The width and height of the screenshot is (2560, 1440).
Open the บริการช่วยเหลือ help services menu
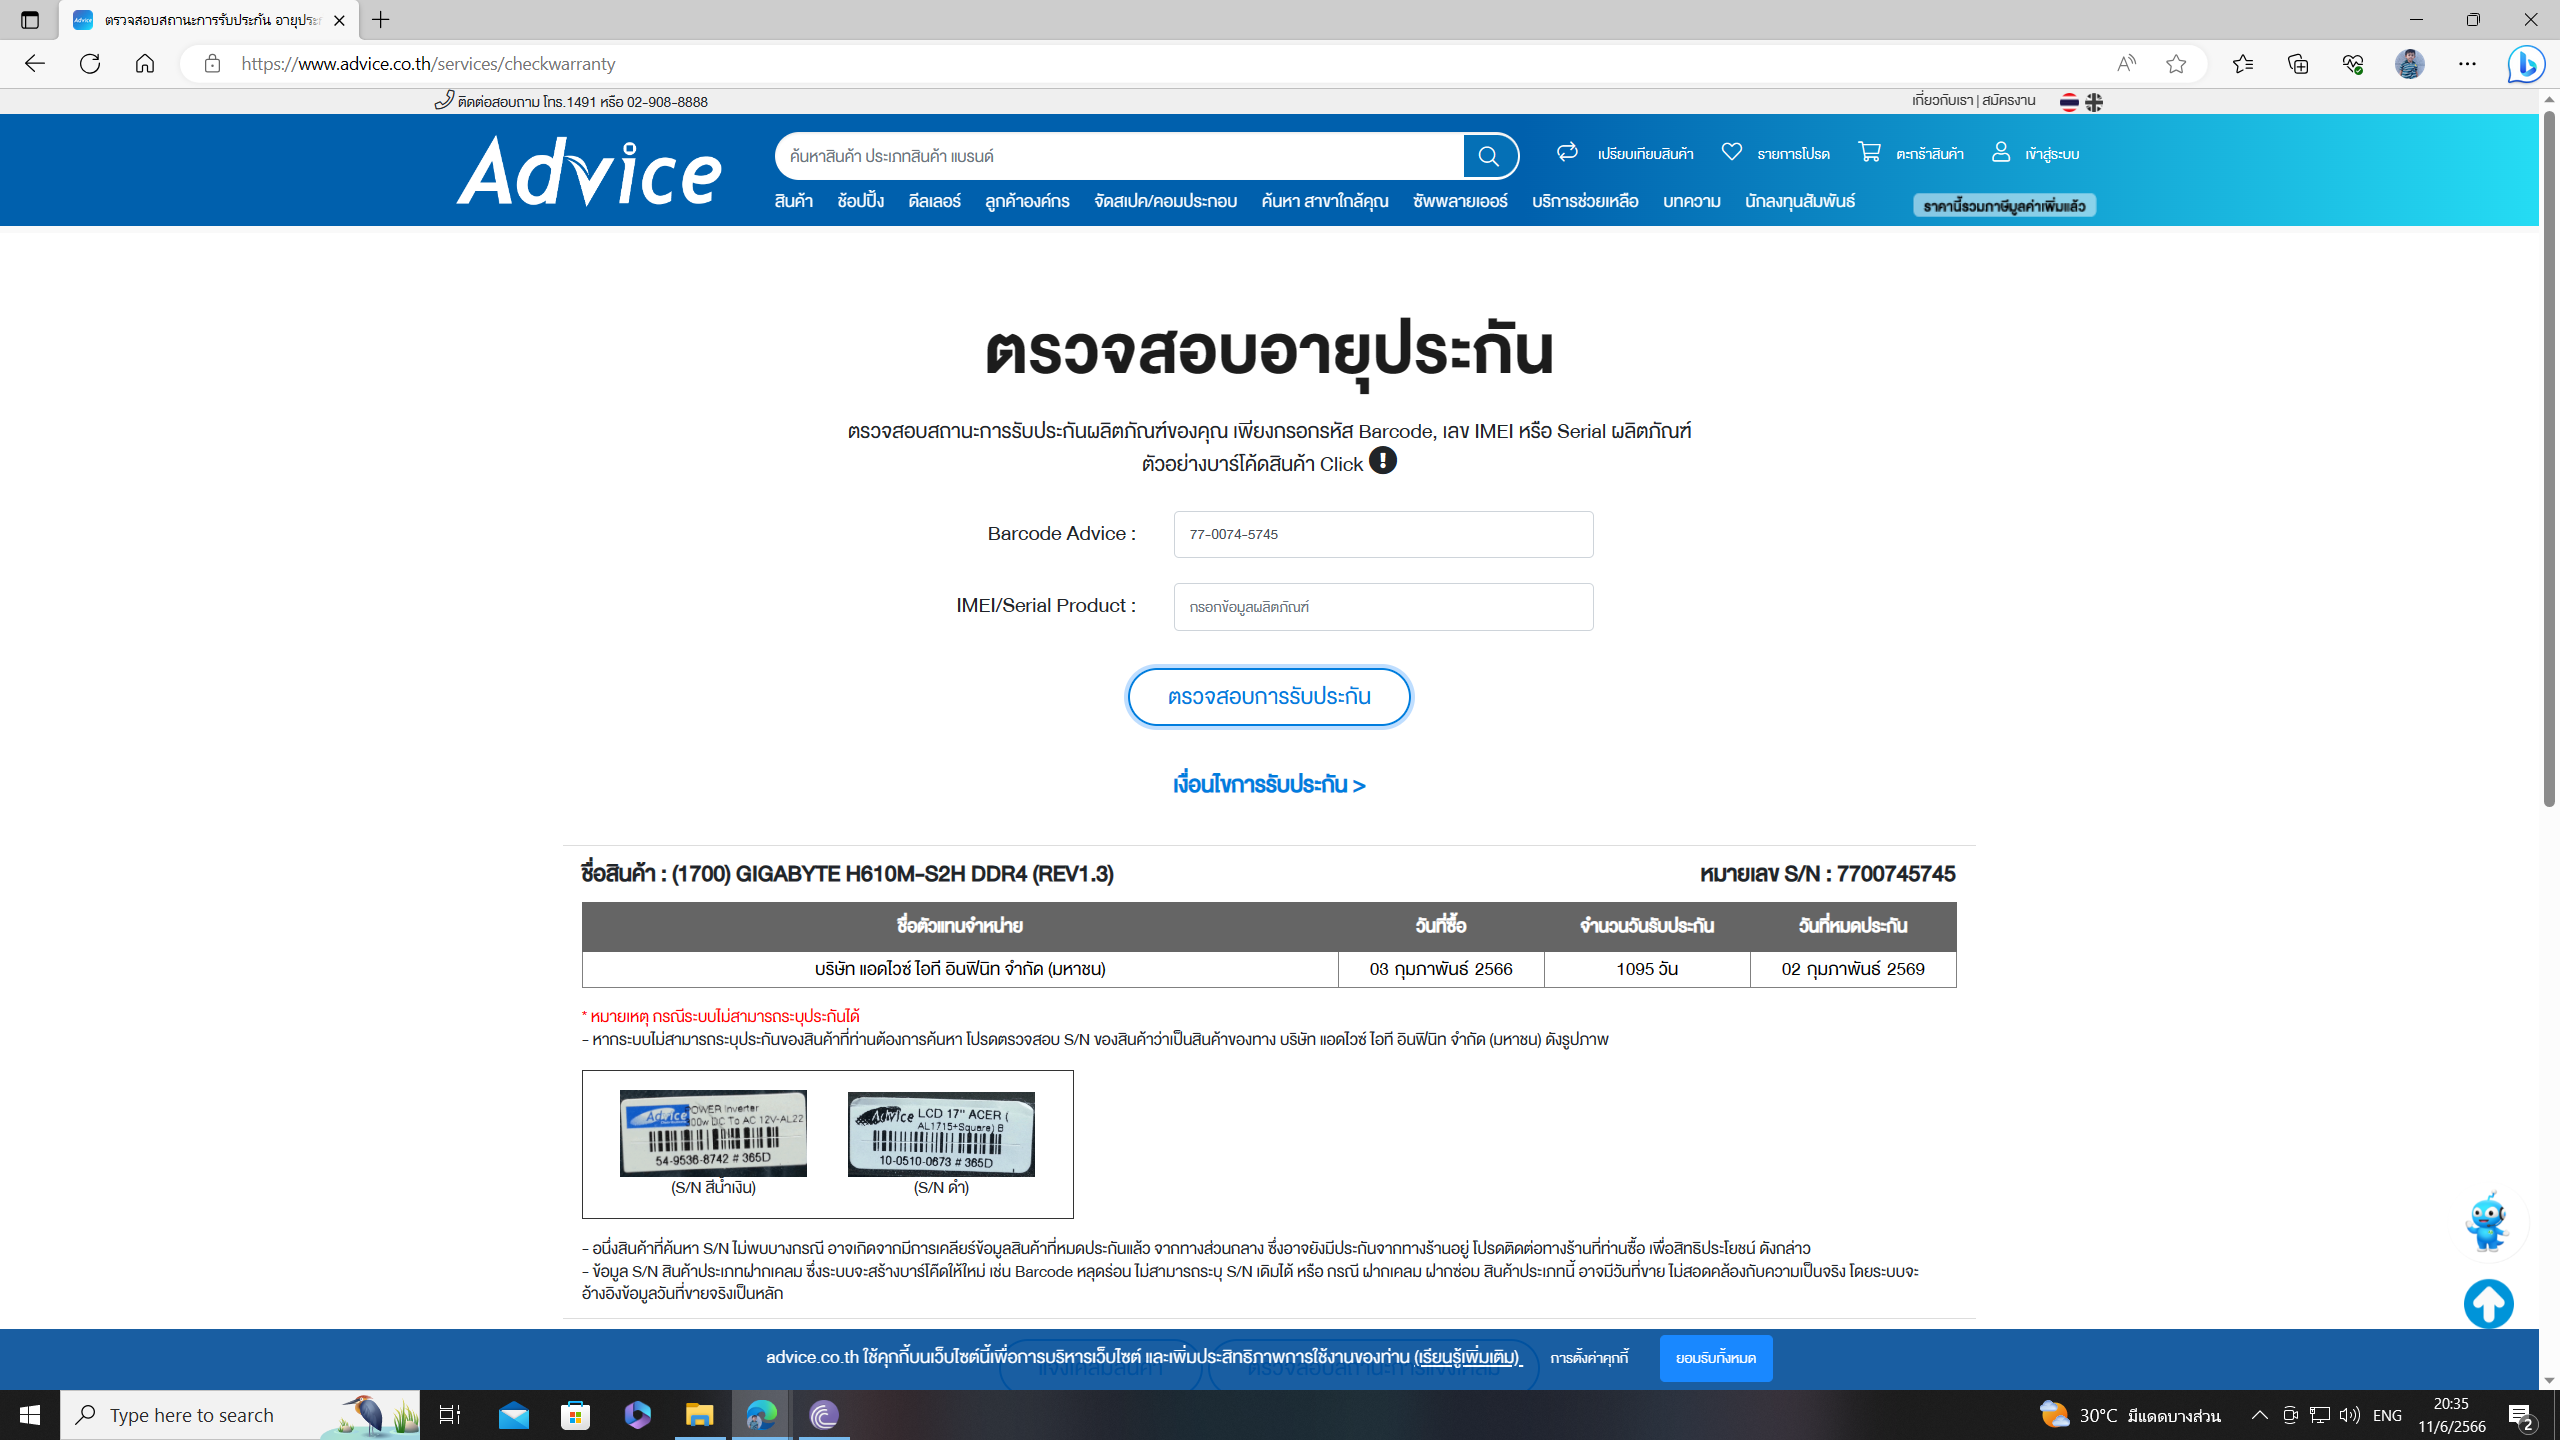click(1585, 201)
